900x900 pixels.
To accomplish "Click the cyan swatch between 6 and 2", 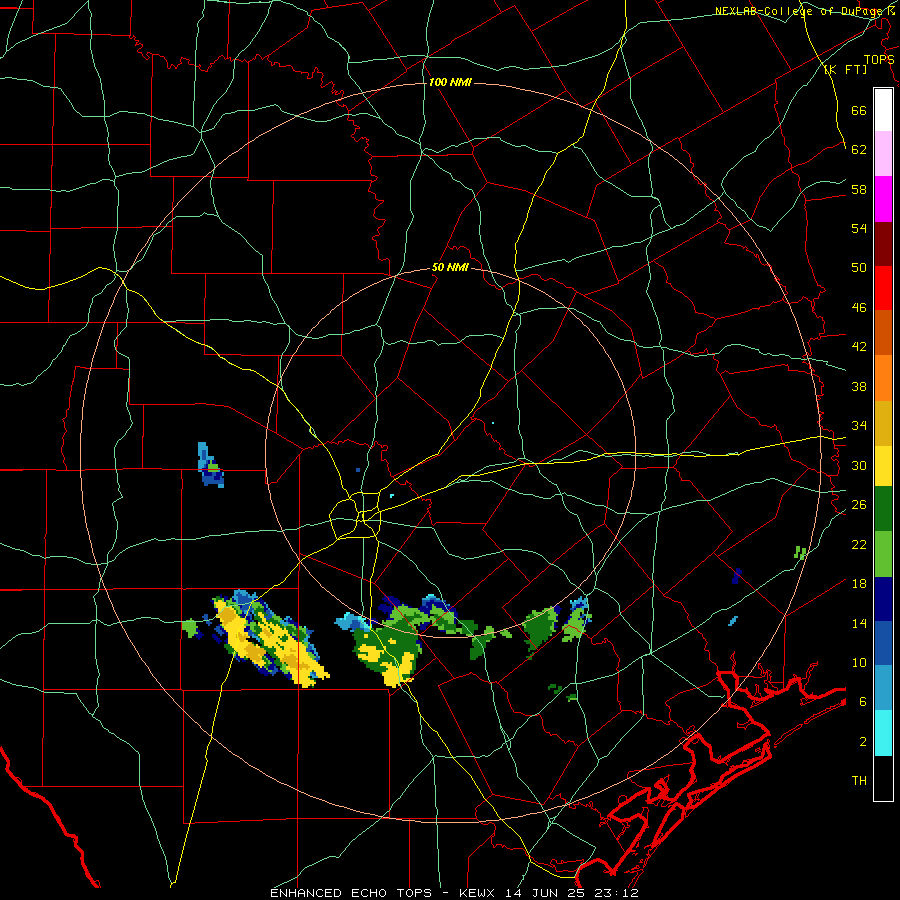I will click(883, 733).
